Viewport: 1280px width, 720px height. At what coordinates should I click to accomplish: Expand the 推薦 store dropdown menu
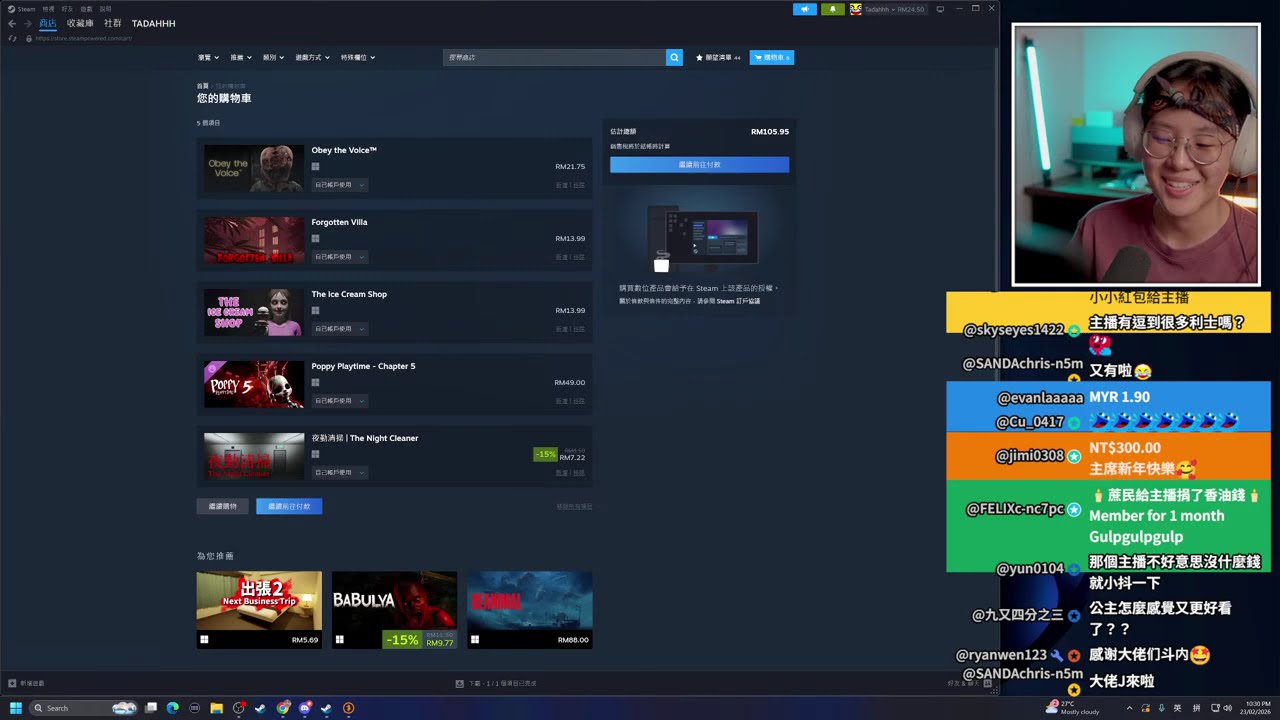pyautogui.click(x=241, y=57)
